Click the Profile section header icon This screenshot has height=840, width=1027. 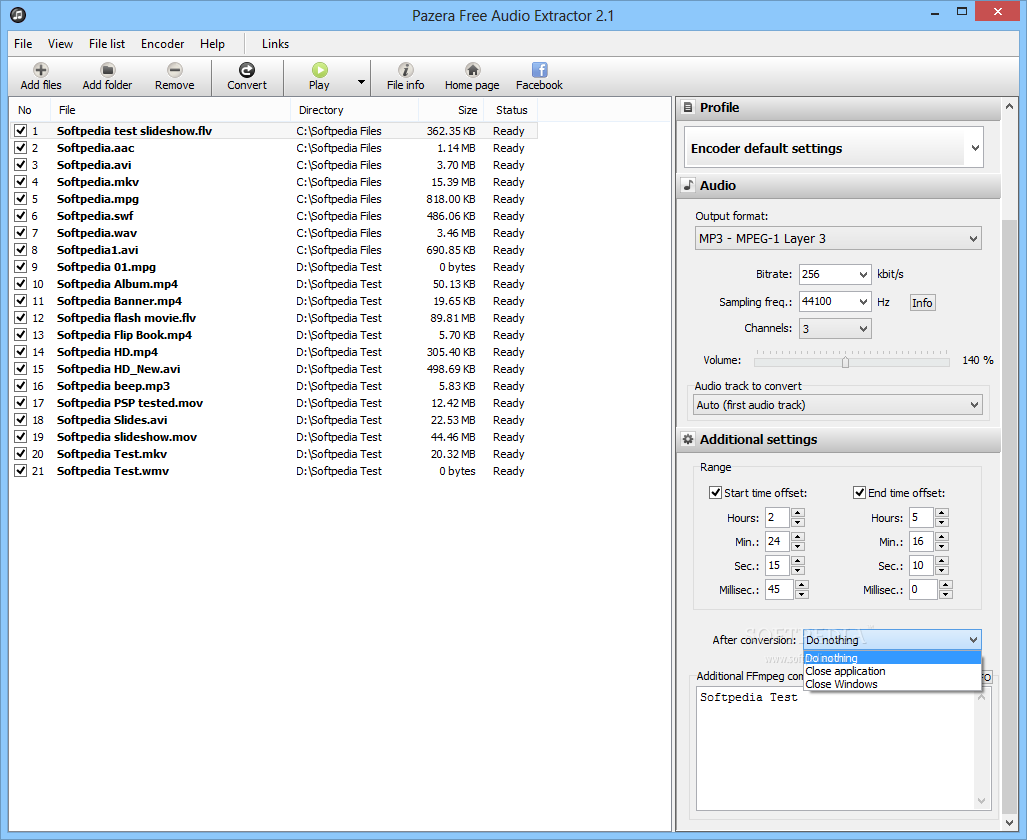688,107
